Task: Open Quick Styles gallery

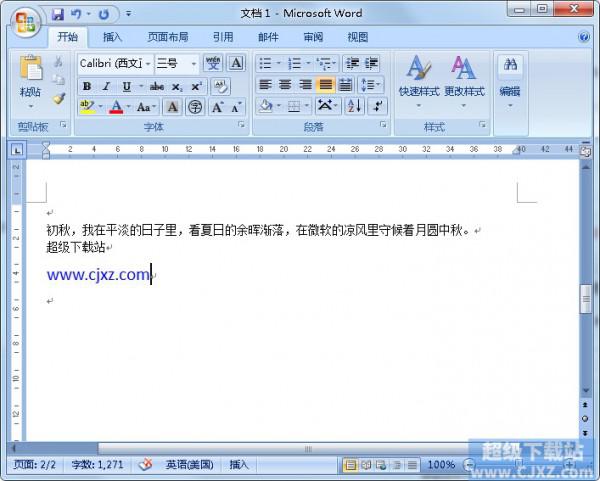Action: (419, 81)
